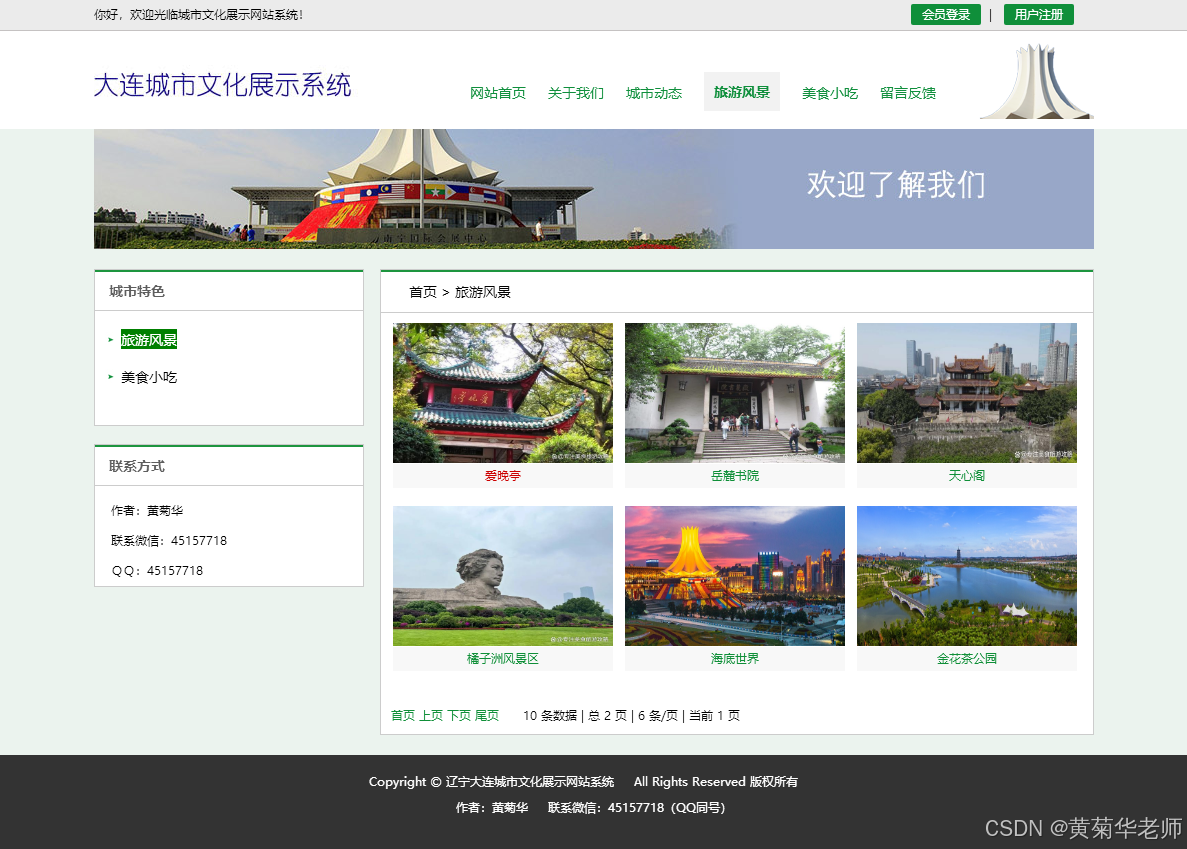Click the 天心阁 caption link
Viewport: 1187px width, 849px height.
(x=967, y=476)
